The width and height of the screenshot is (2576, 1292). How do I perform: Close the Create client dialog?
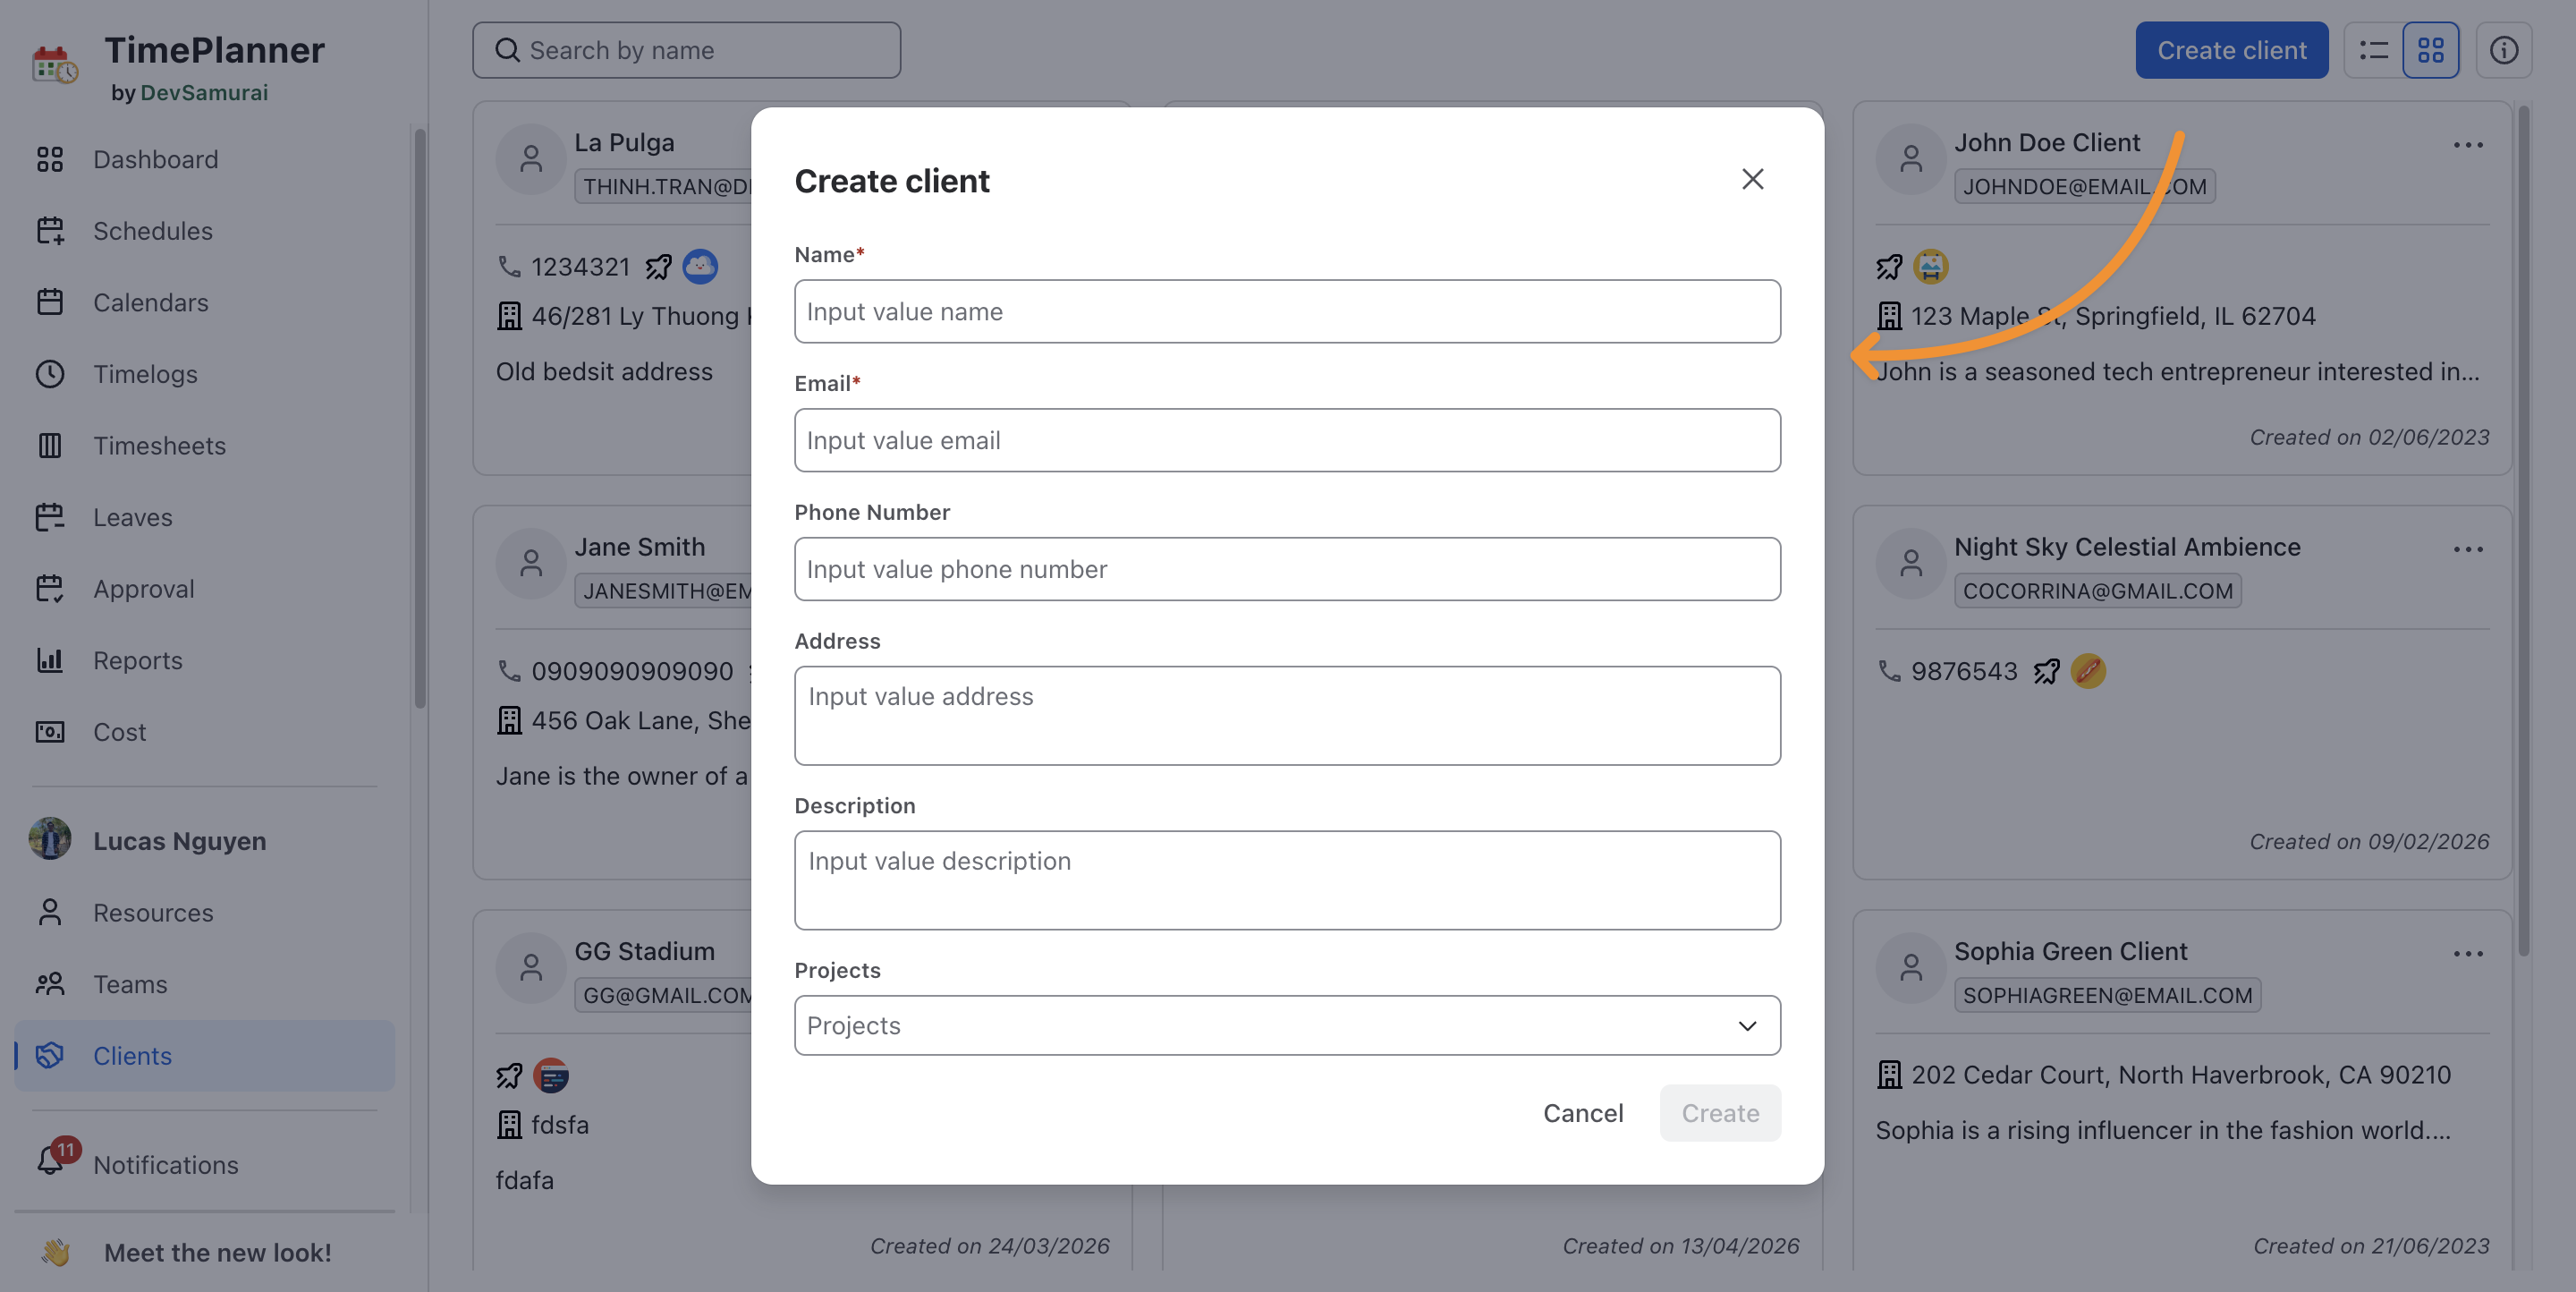[1752, 179]
